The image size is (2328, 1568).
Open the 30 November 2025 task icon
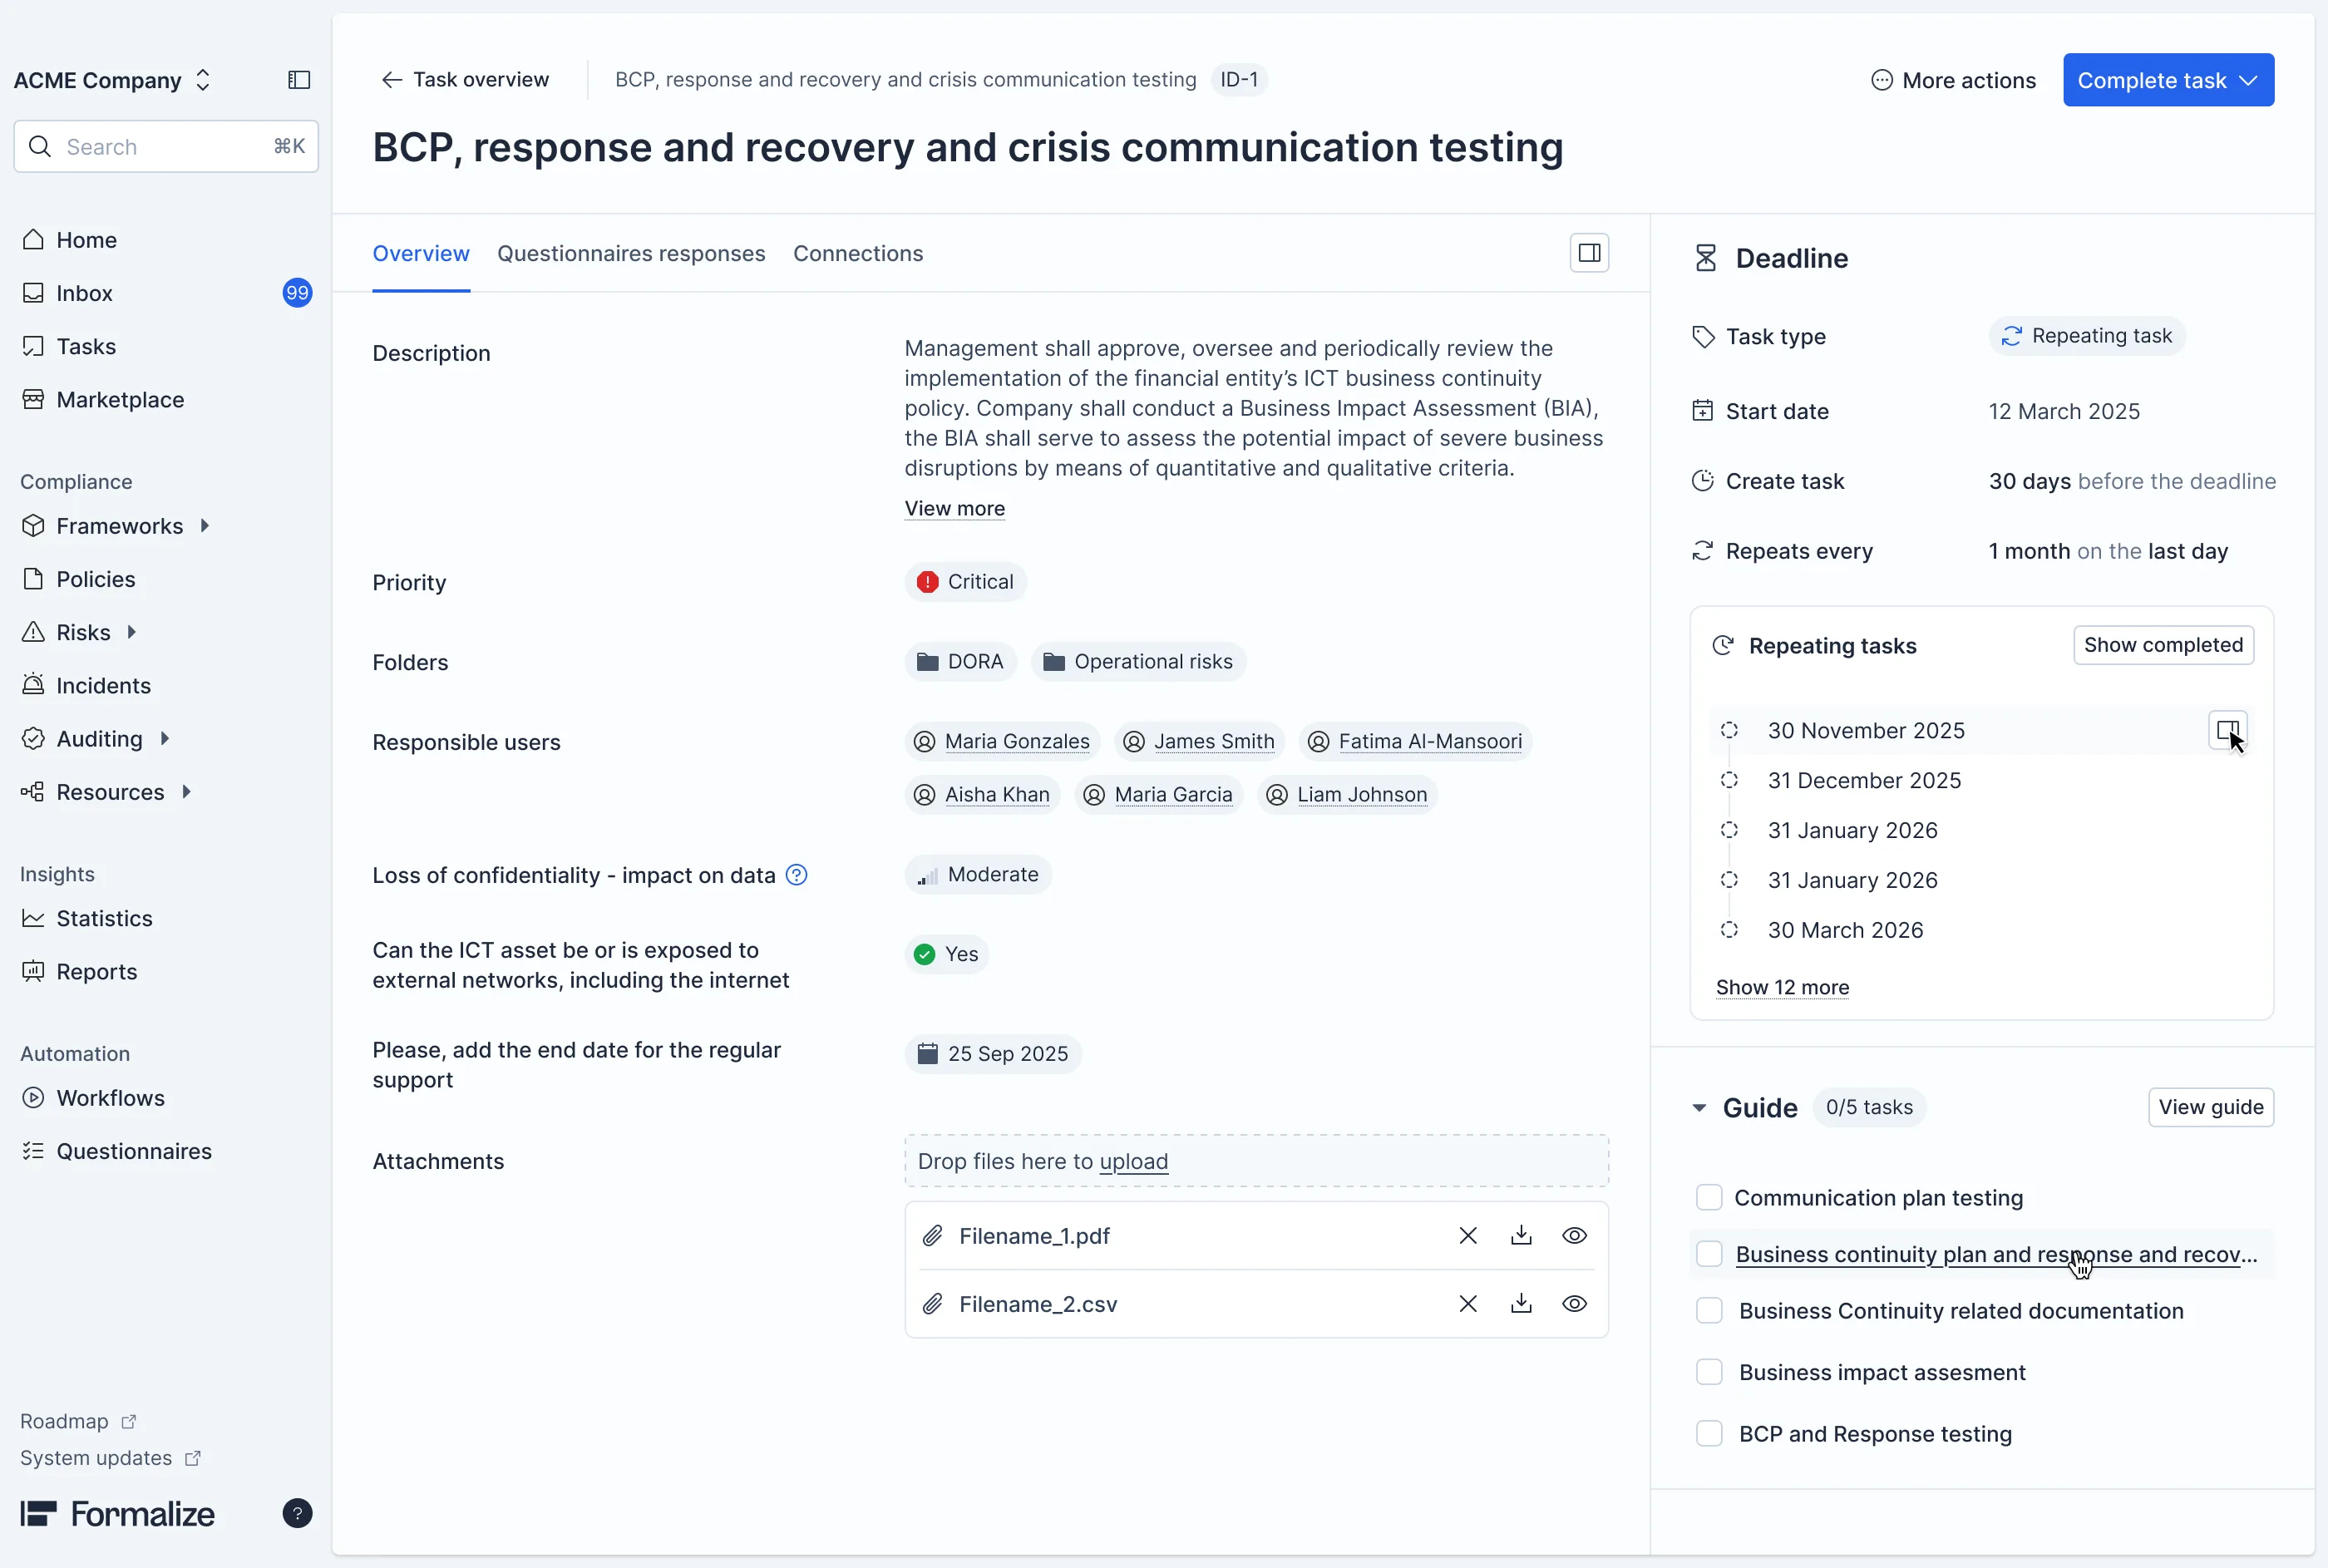[x=2227, y=730]
